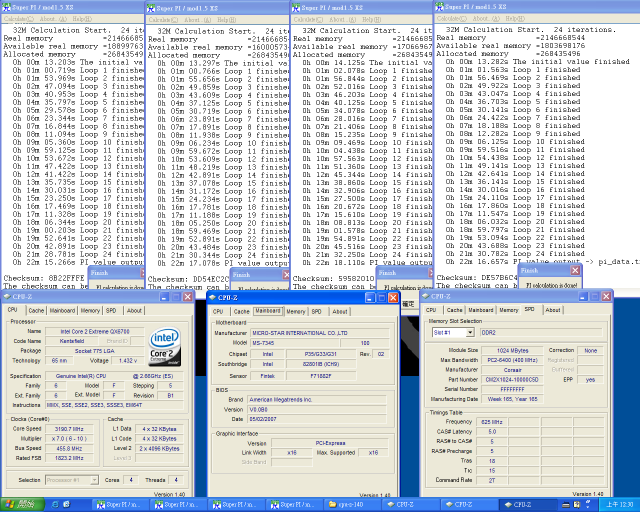Open Memory tab in the Corsair memory CPU-Z window
640x512 pixels.
[509, 310]
